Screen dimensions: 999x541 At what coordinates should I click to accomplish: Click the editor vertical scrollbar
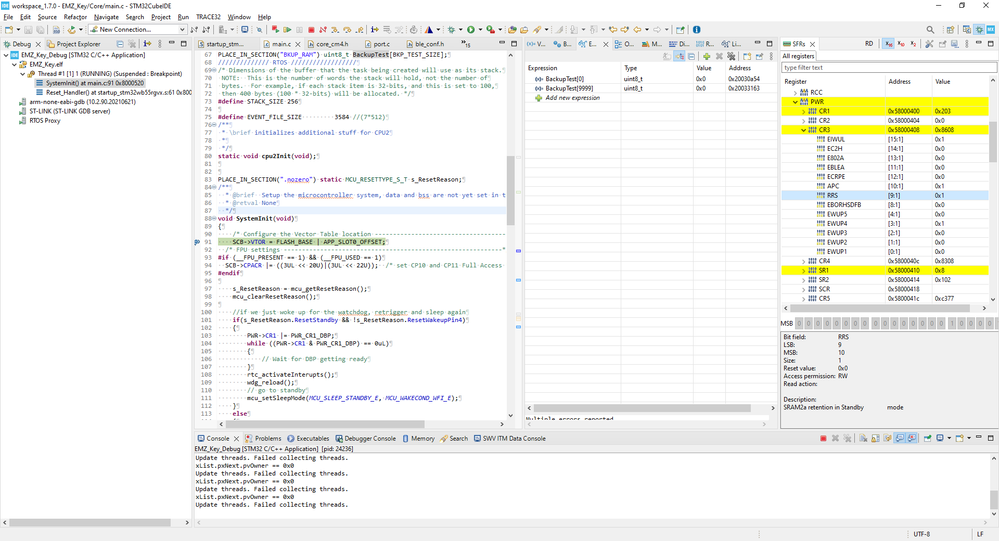510,191
